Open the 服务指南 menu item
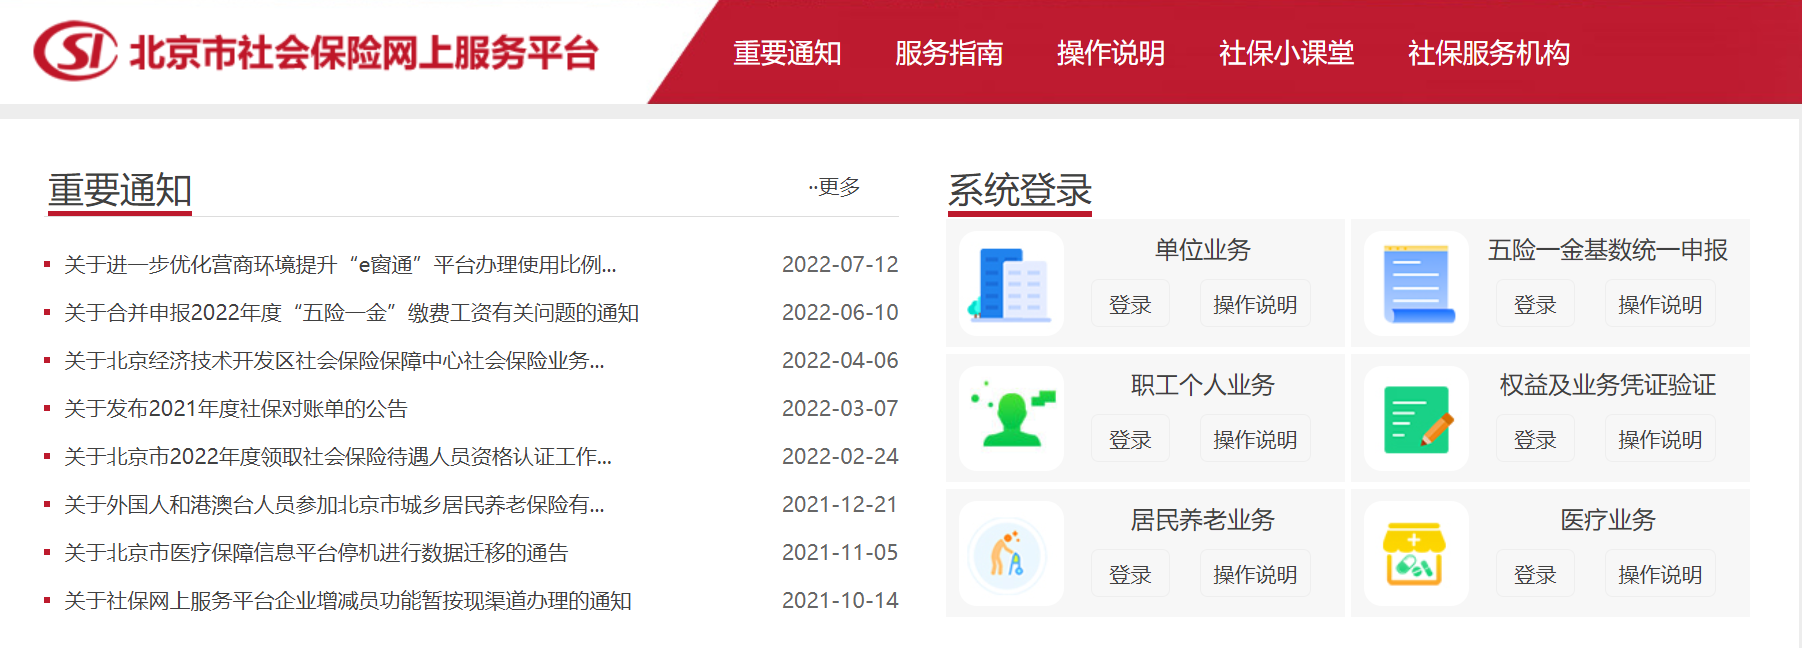The height and width of the screenshot is (648, 1802). [x=949, y=53]
